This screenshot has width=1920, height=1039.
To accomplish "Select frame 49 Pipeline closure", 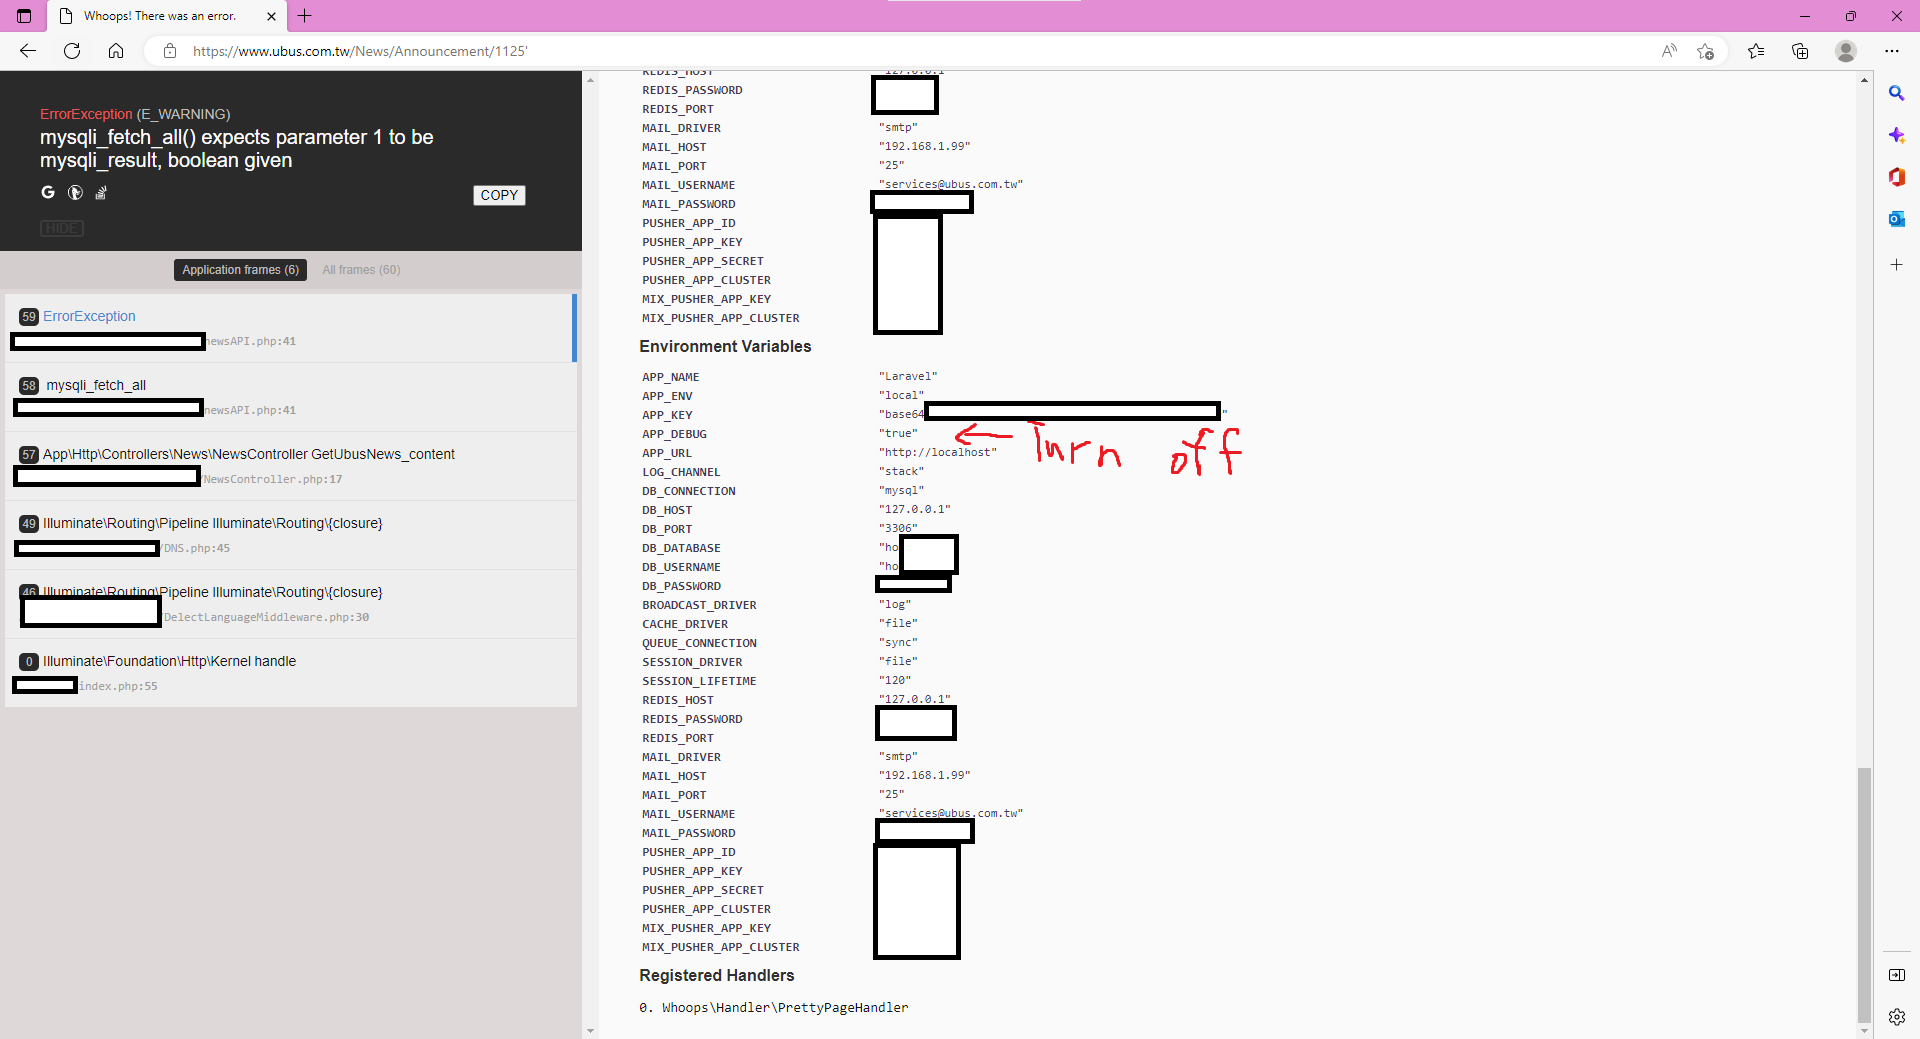I will click(x=290, y=535).
